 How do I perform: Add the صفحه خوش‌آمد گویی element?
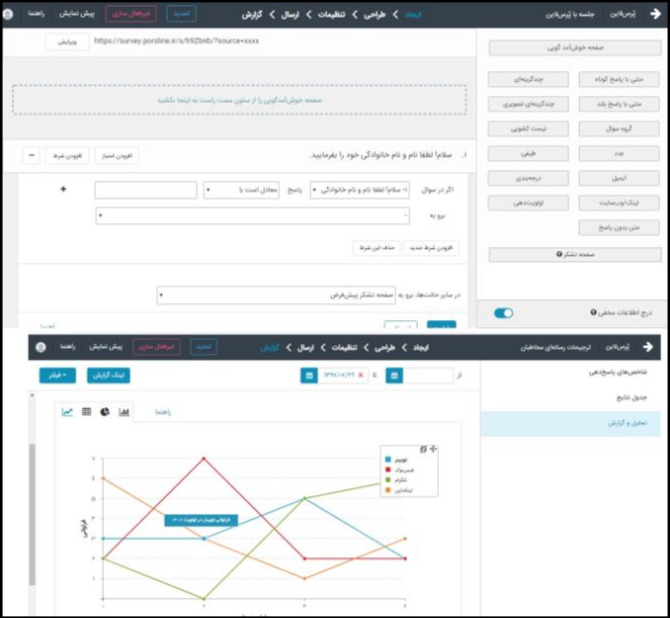pos(575,48)
